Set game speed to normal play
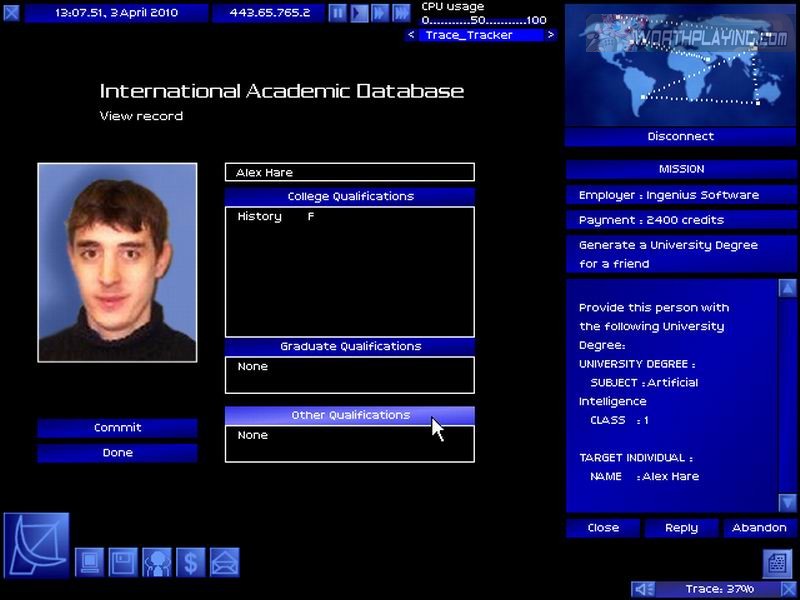 pyautogui.click(x=359, y=13)
